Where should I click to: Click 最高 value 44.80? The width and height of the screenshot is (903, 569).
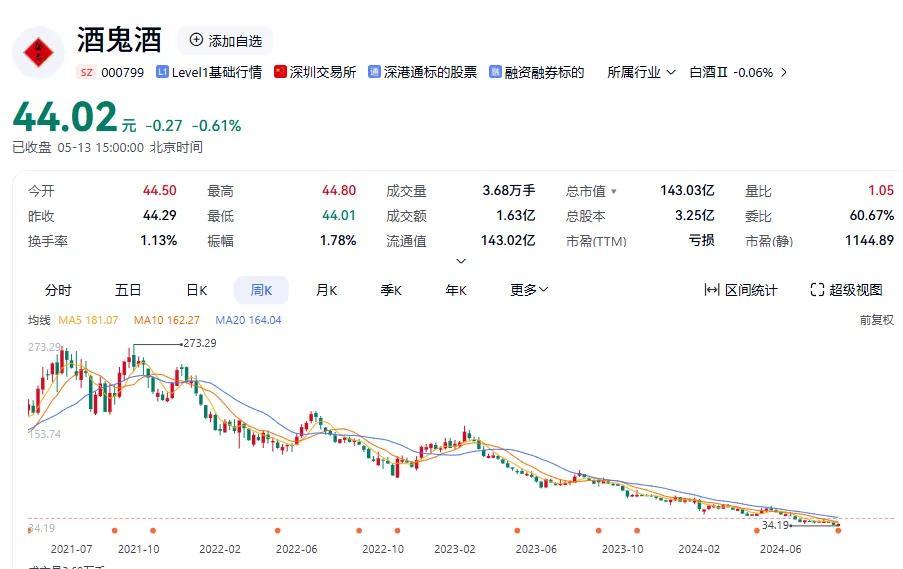[339, 191]
